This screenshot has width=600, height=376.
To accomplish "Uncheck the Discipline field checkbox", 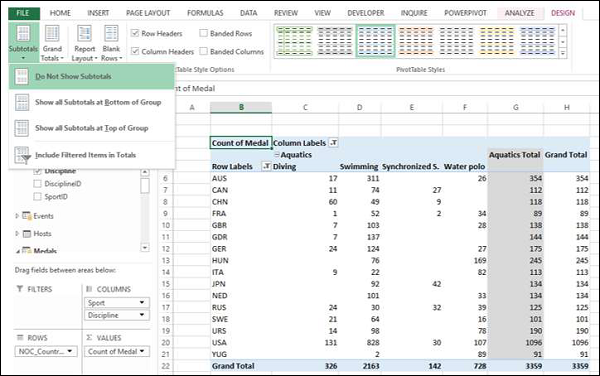I will tap(38, 171).
